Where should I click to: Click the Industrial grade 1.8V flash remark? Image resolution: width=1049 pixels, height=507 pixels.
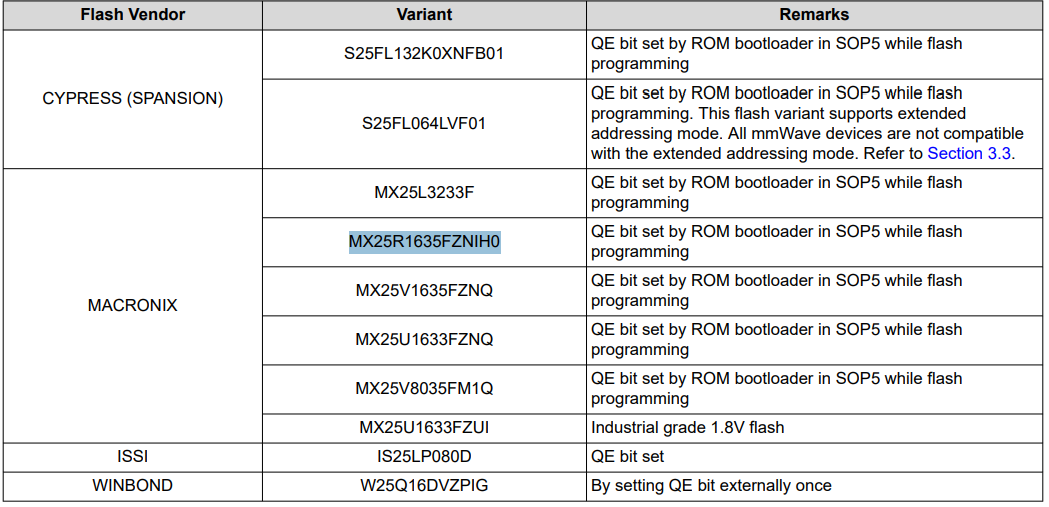(x=688, y=427)
